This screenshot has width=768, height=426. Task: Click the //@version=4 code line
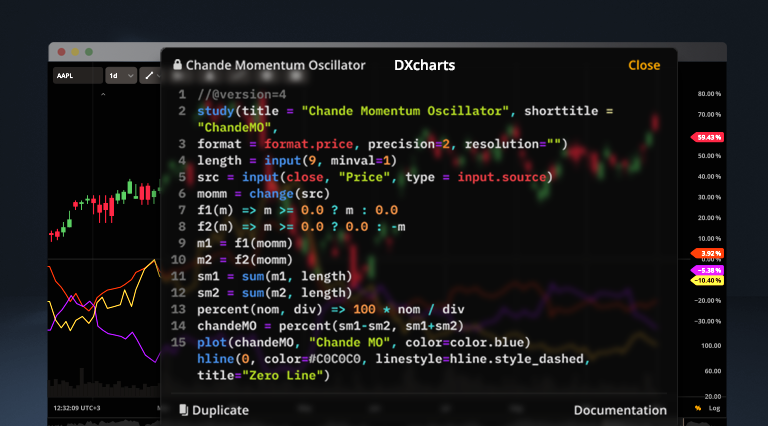(x=241, y=94)
